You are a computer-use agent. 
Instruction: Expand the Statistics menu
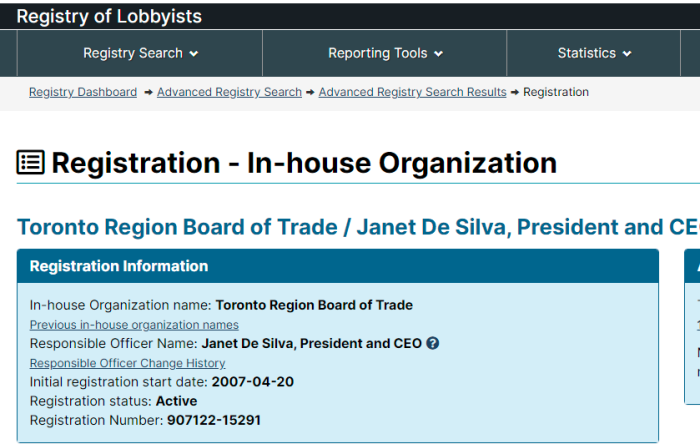594,53
